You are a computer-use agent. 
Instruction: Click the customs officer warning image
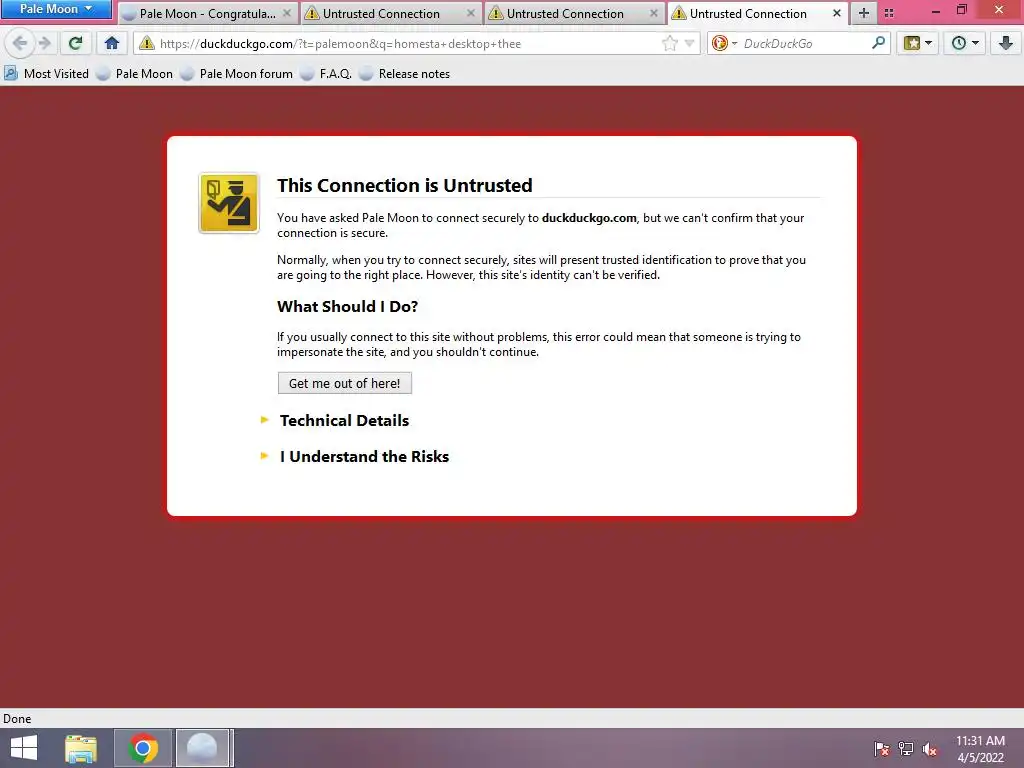click(x=229, y=203)
